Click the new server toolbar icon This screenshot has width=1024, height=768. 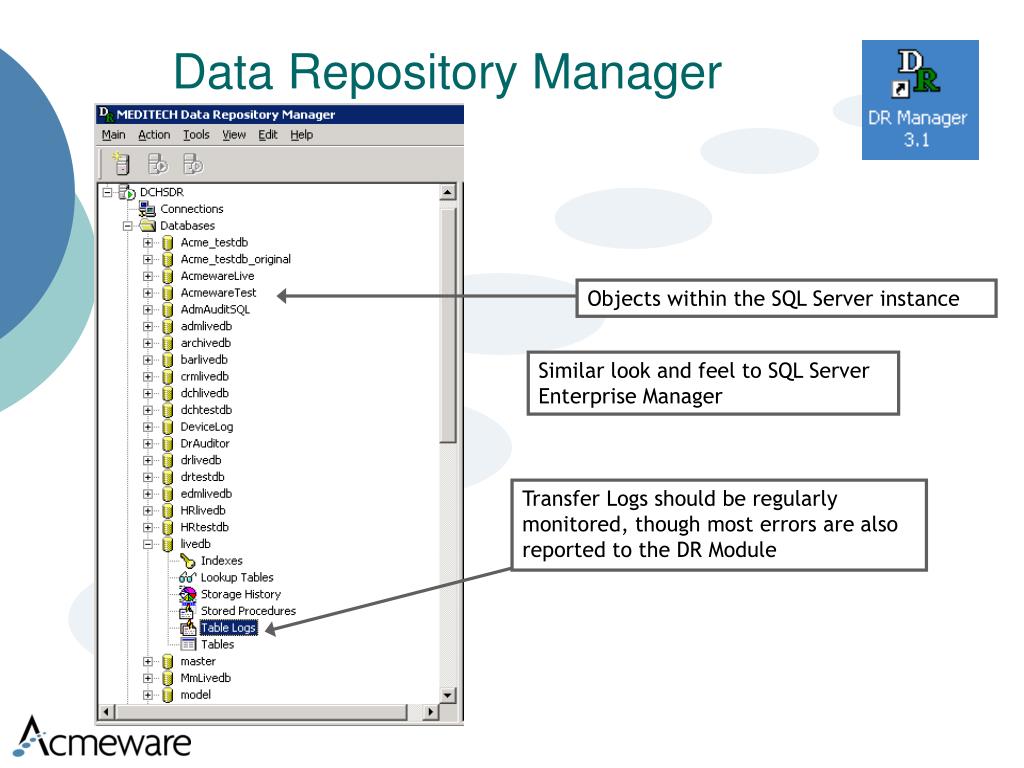[x=121, y=163]
